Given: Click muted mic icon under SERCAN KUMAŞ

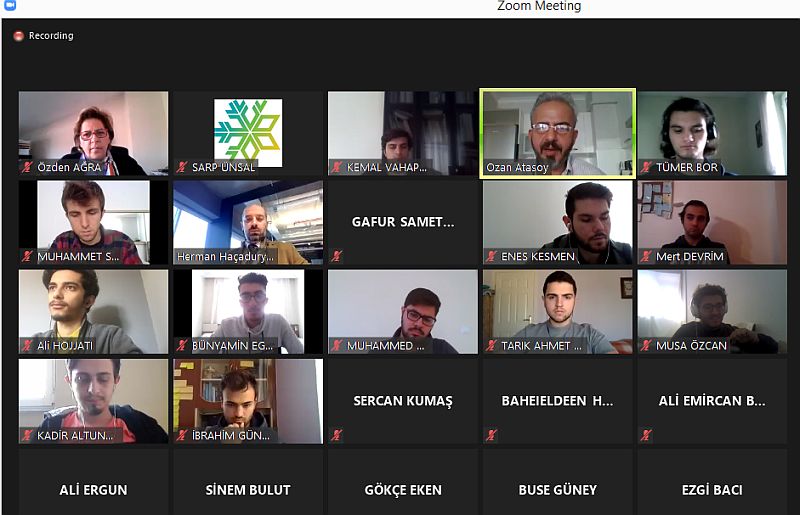Looking at the screenshot, I should click(336, 435).
